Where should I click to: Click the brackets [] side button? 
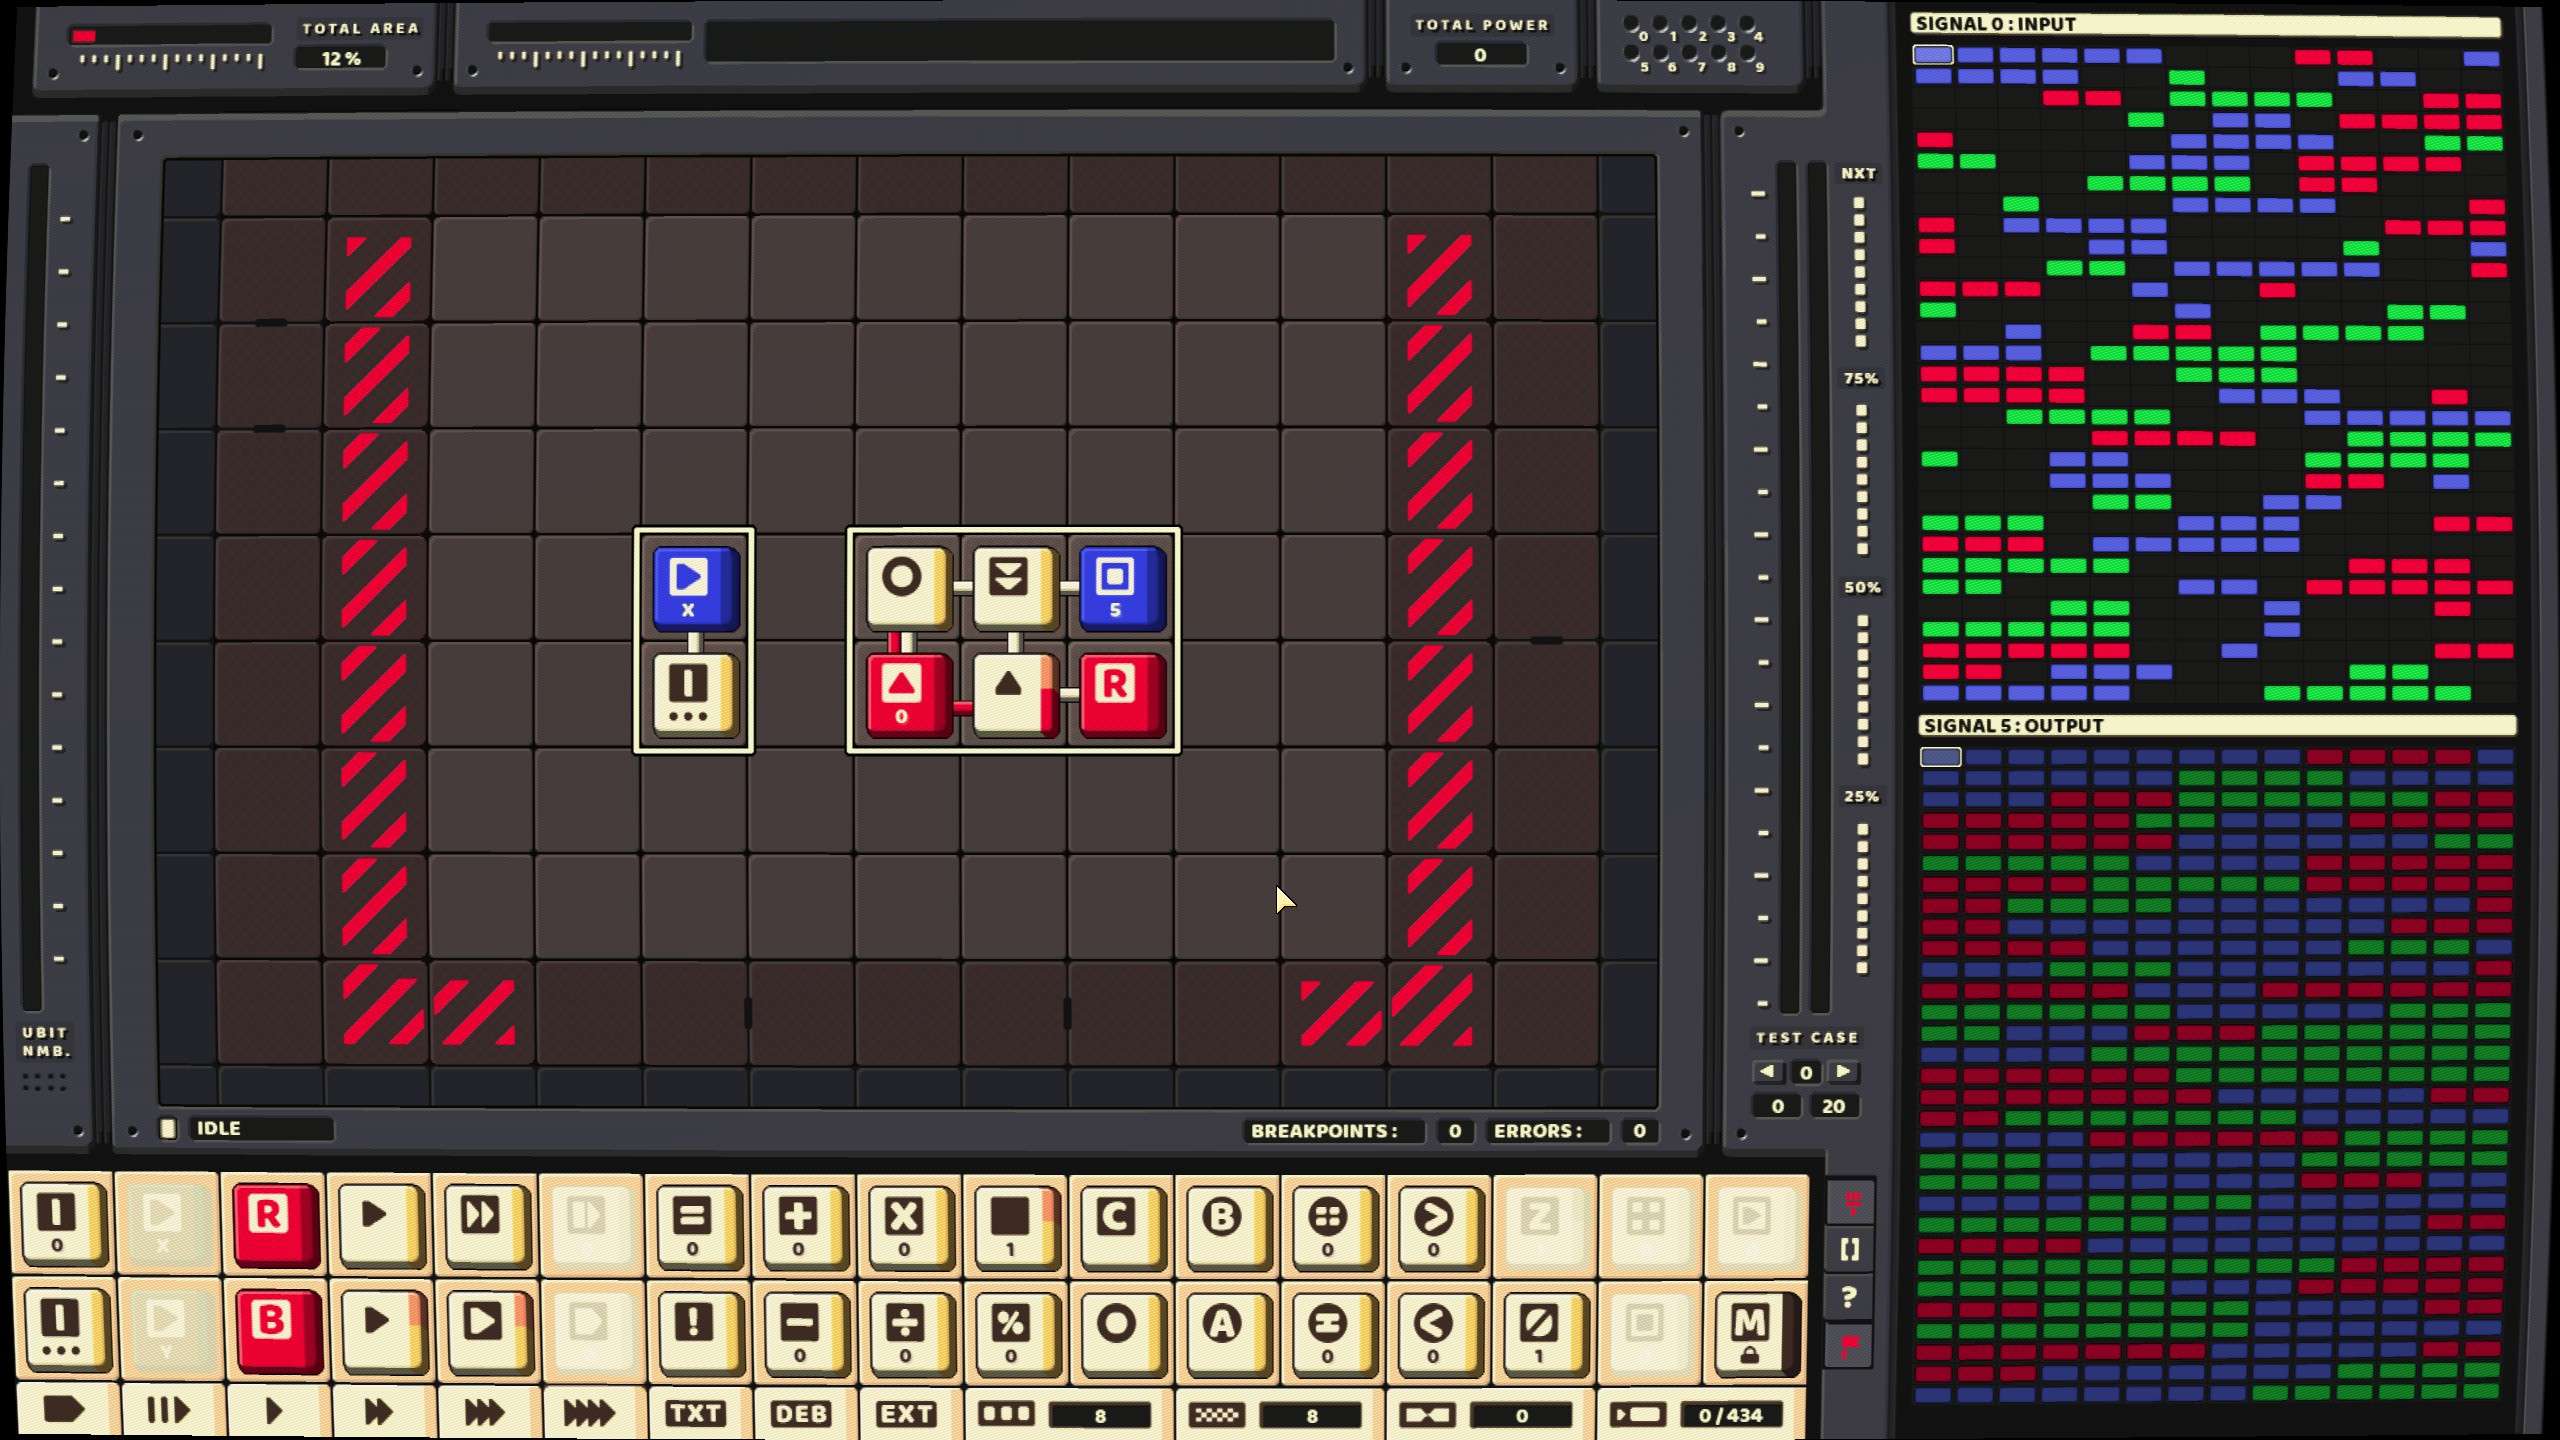click(1849, 1250)
